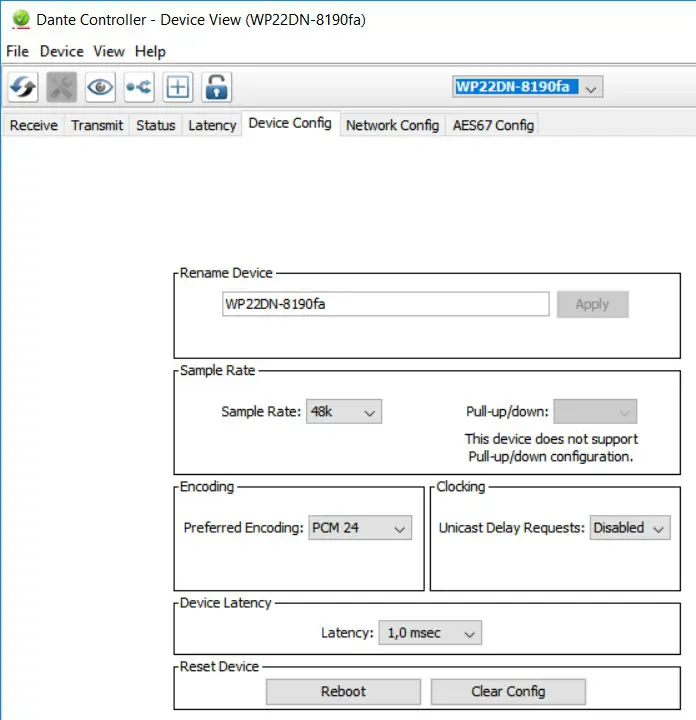The height and width of the screenshot is (720, 696).
Task: Click the Apply button
Action: 592,304
